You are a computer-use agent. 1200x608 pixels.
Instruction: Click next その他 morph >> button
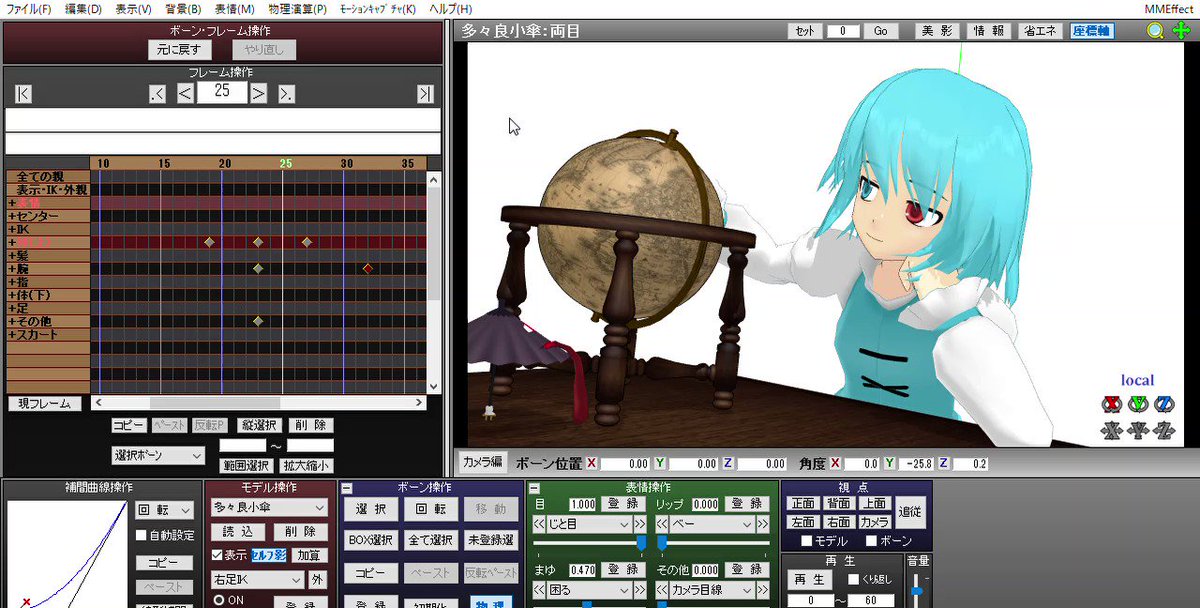[x=764, y=589]
